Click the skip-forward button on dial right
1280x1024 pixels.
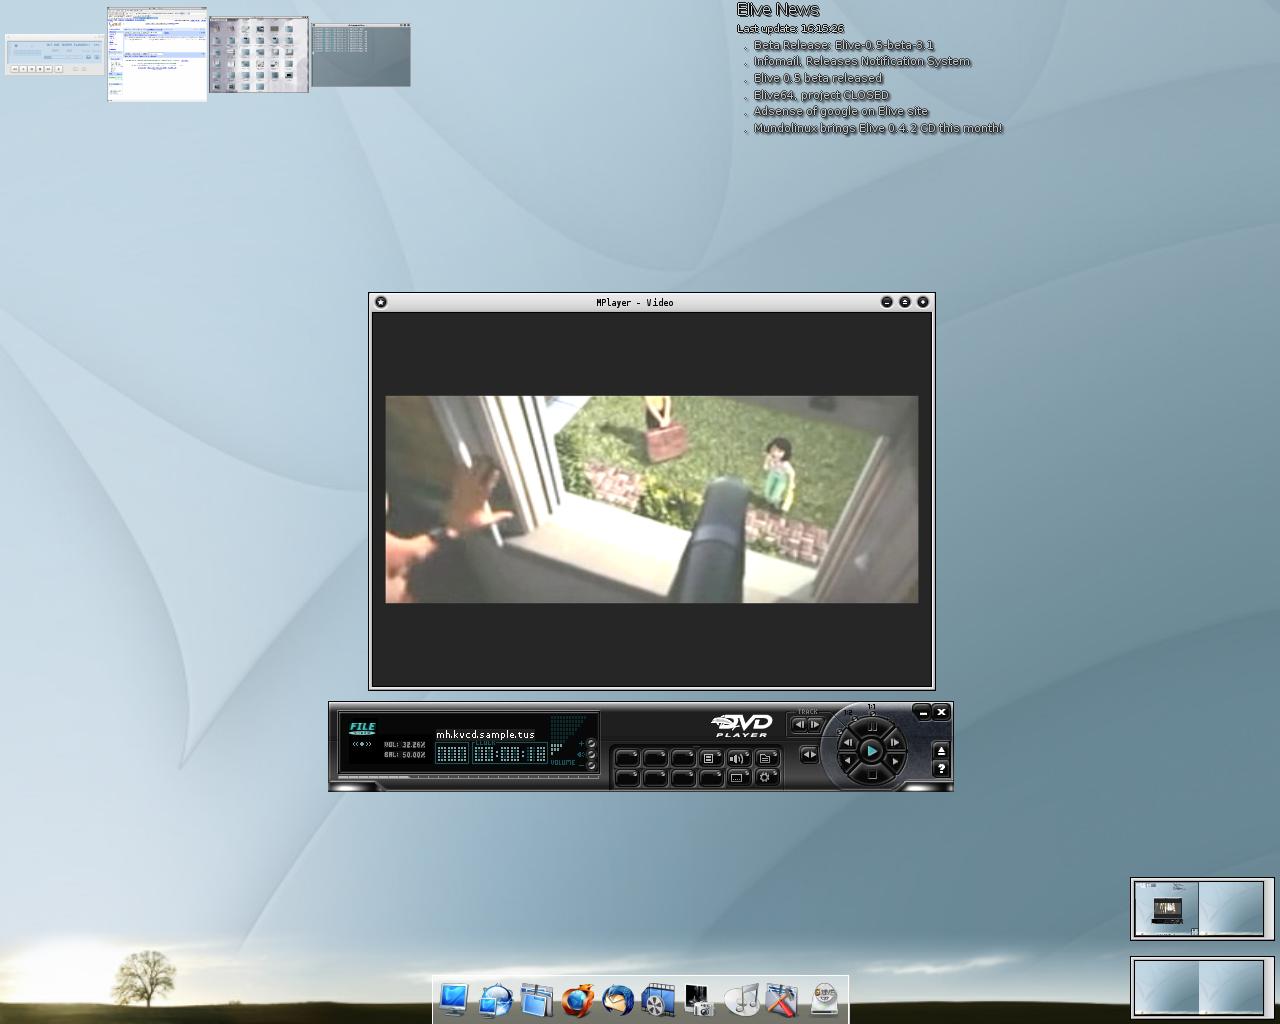click(x=894, y=743)
